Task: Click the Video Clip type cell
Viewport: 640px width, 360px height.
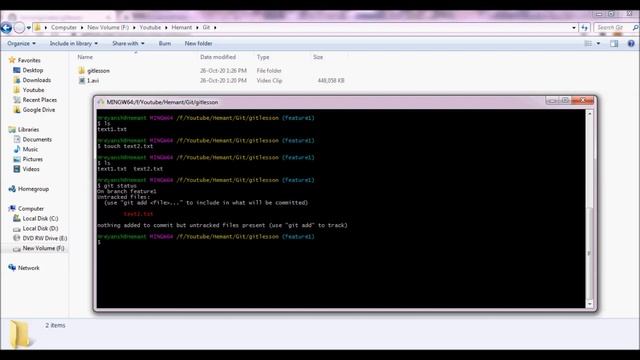Action: [269, 81]
